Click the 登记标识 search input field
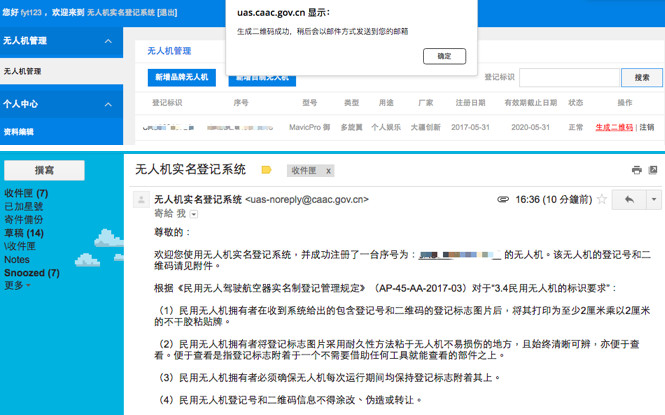Image resolution: width=665 pixels, height=415 pixels. (x=568, y=77)
